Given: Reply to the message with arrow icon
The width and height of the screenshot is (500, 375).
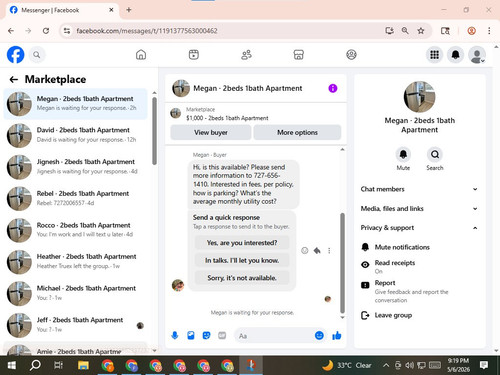Looking at the screenshot, I should pyautogui.click(x=317, y=250).
